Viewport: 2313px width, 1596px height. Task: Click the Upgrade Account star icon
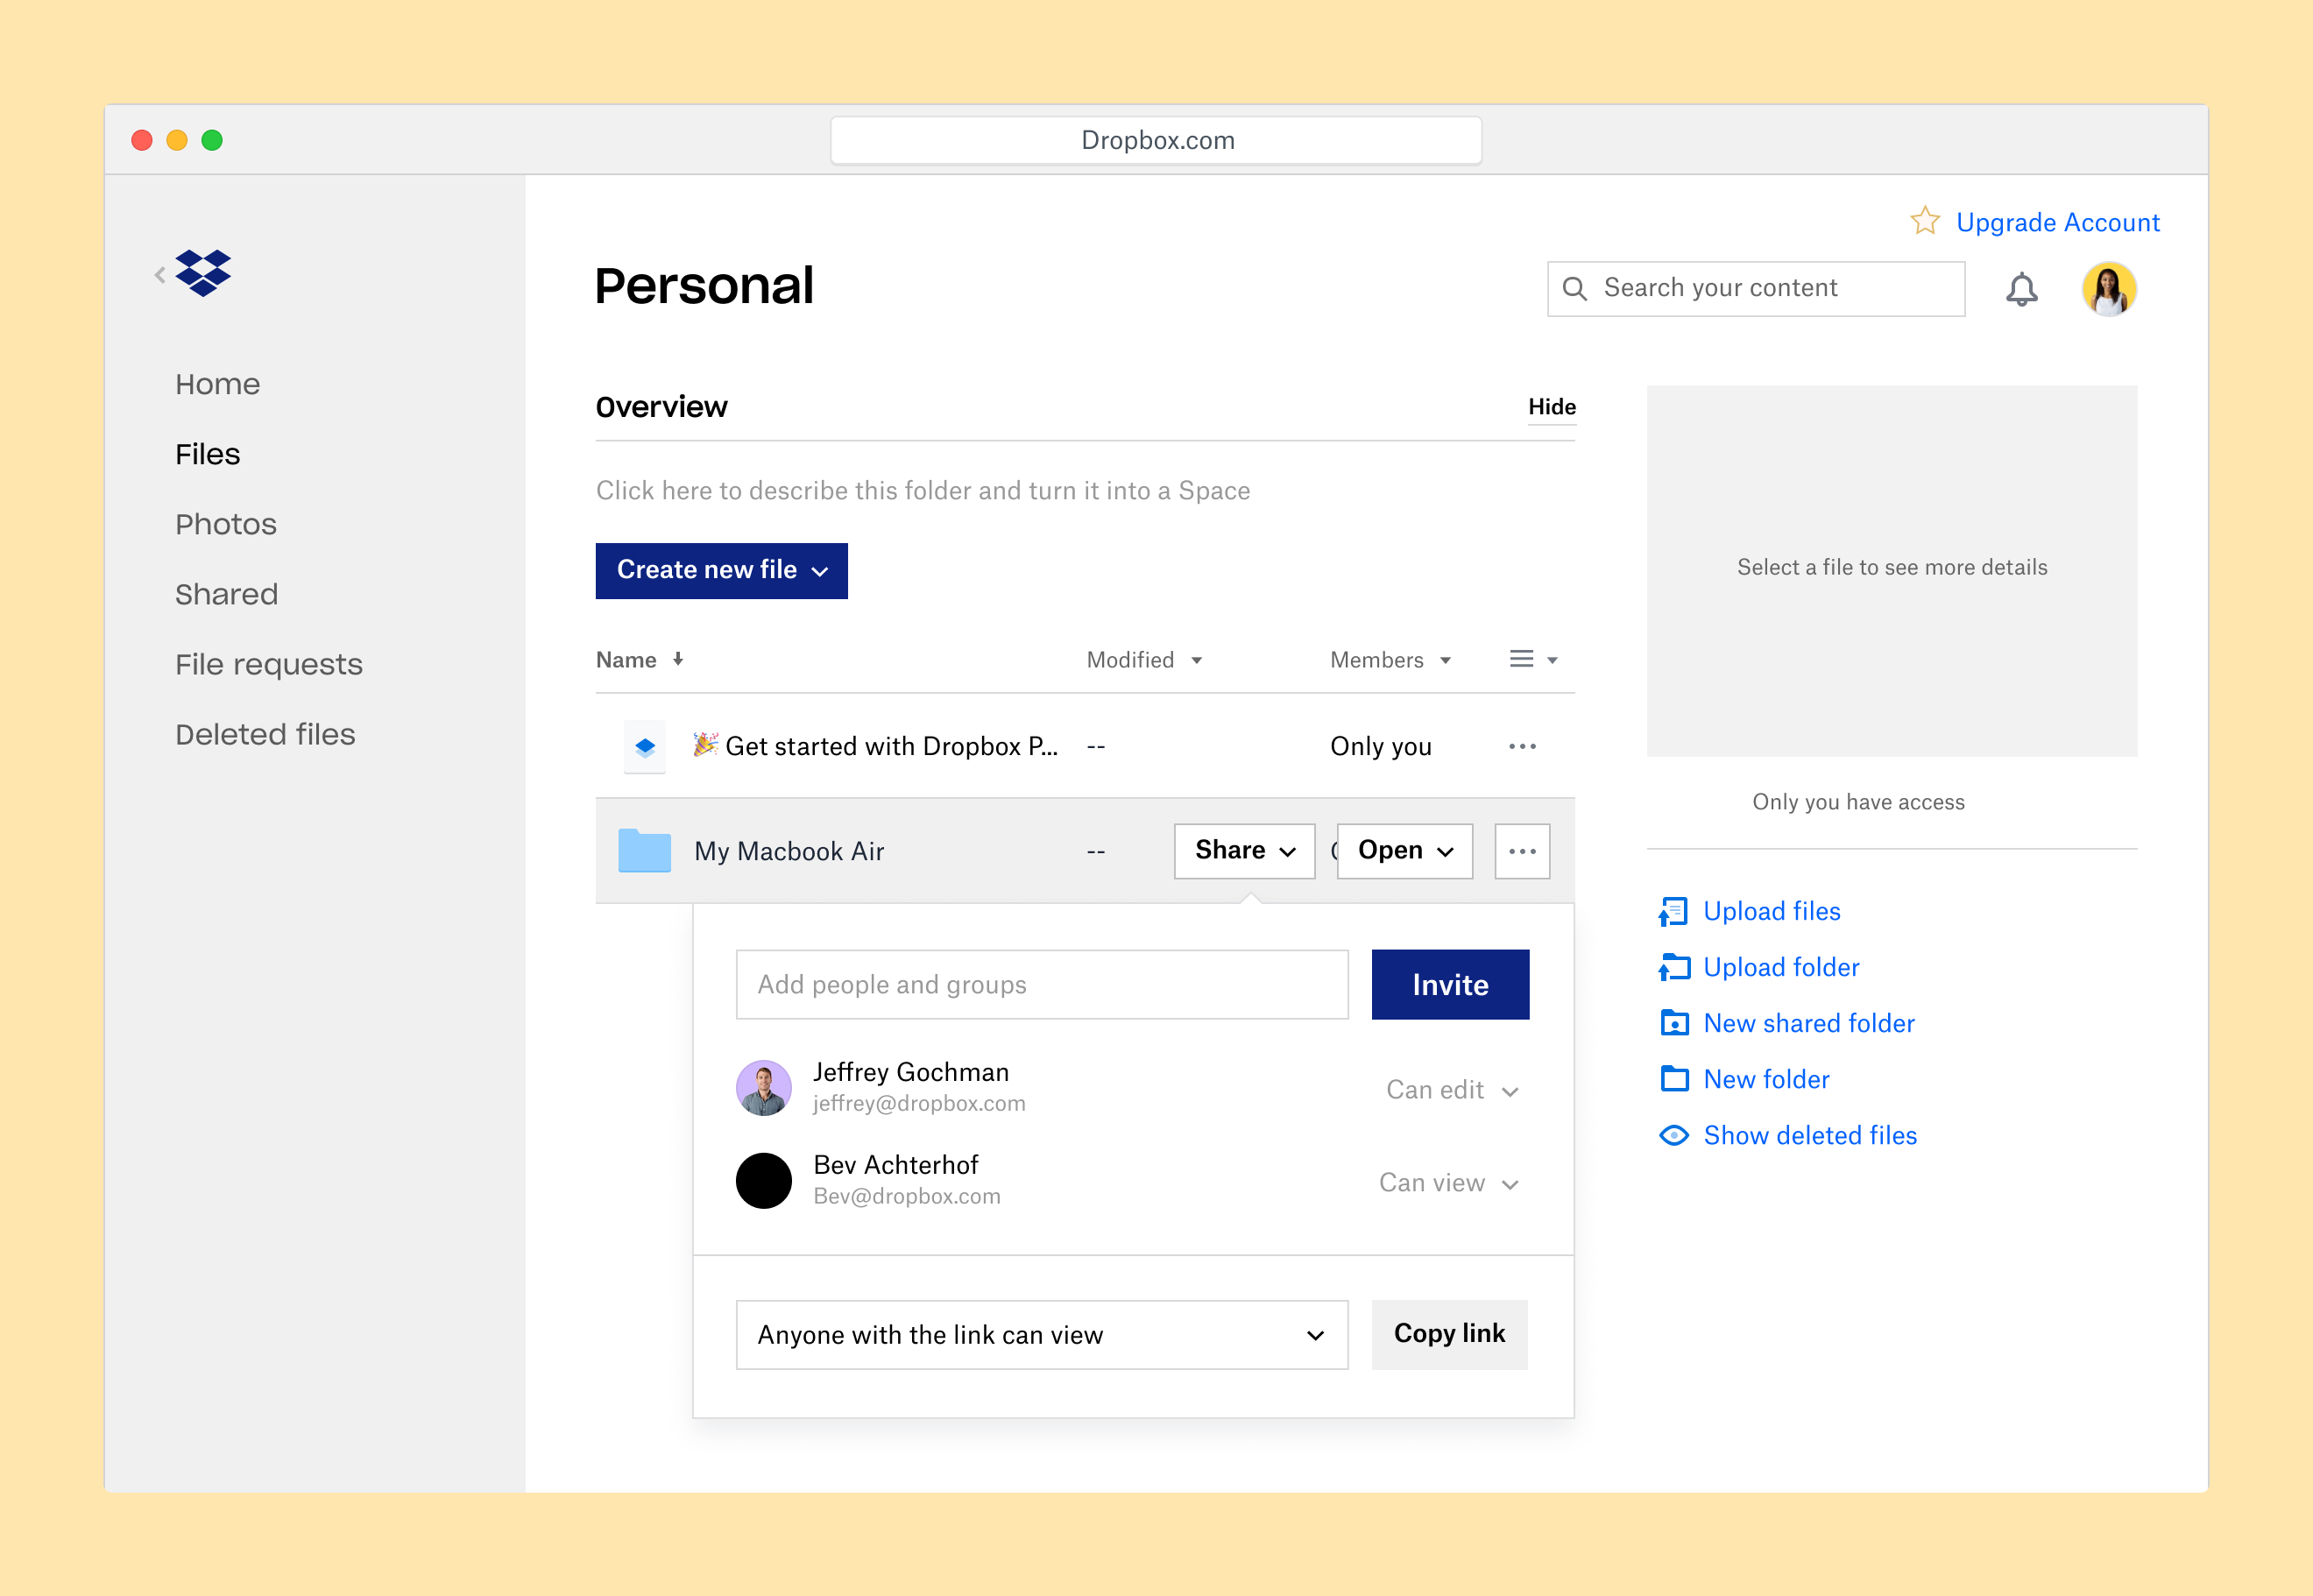1924,221
